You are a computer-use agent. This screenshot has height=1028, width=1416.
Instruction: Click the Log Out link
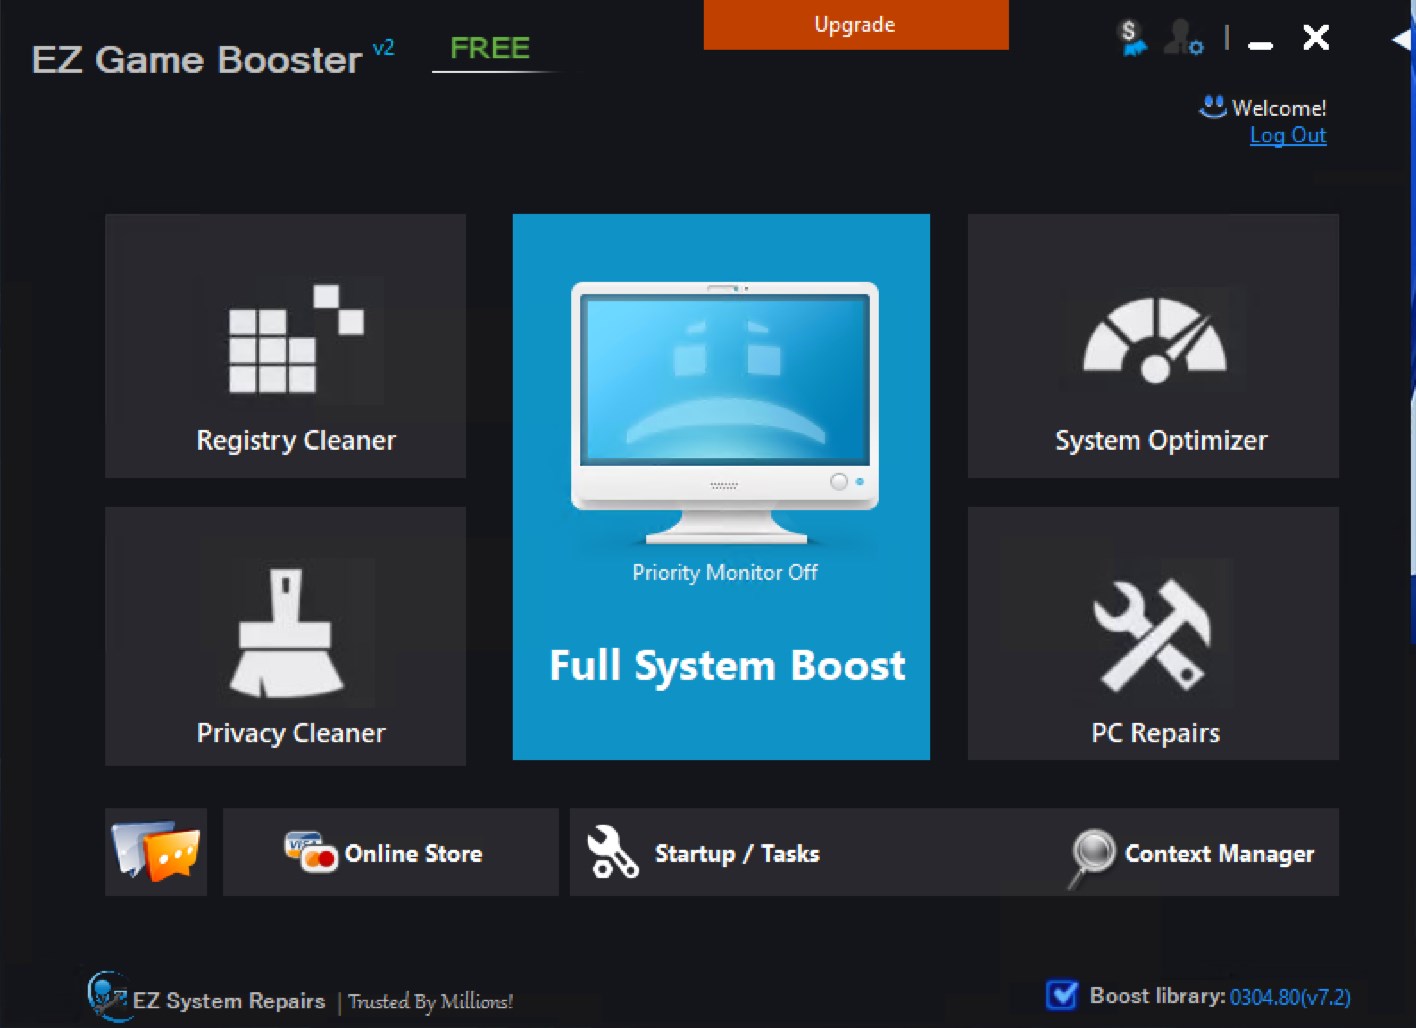click(x=1288, y=135)
